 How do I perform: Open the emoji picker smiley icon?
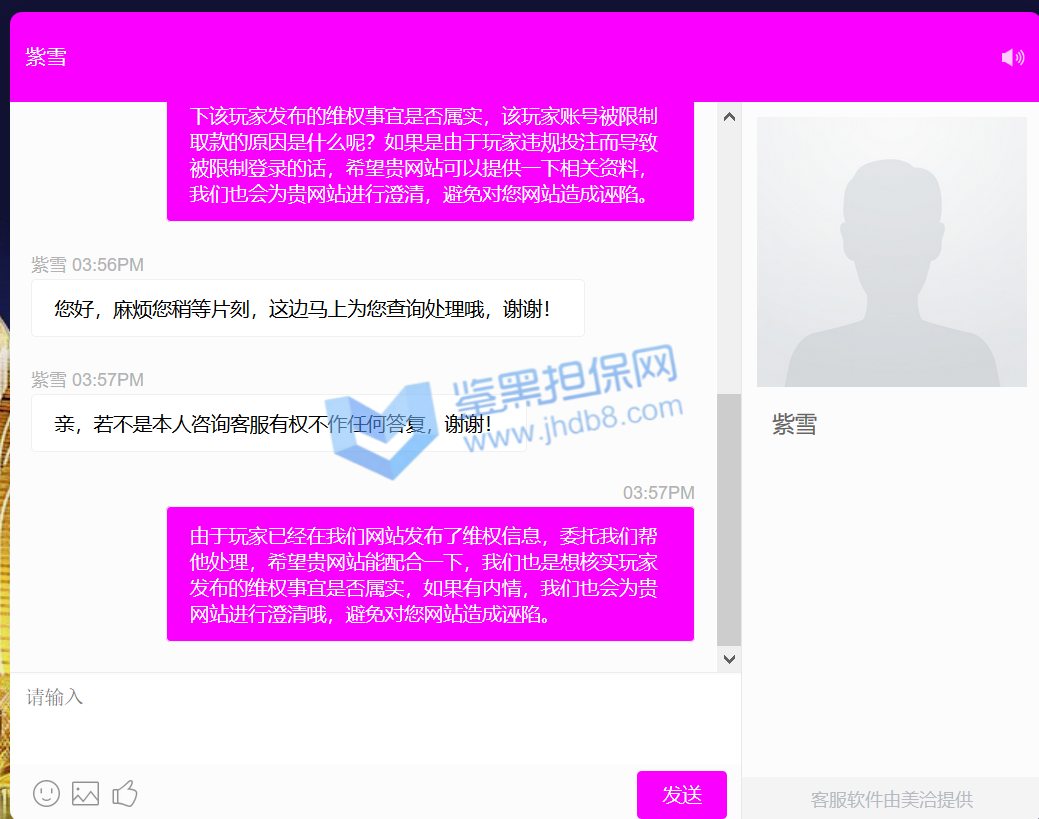coord(47,794)
